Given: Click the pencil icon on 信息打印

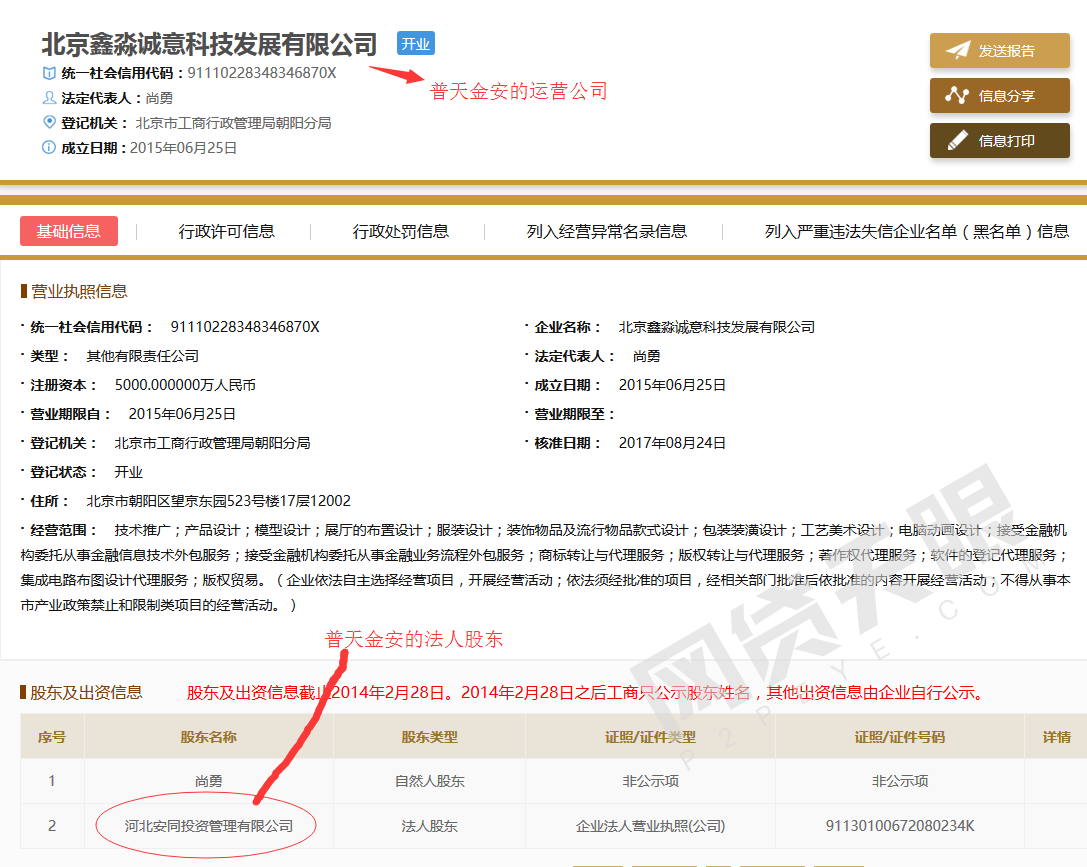Looking at the screenshot, I should pos(957,141).
